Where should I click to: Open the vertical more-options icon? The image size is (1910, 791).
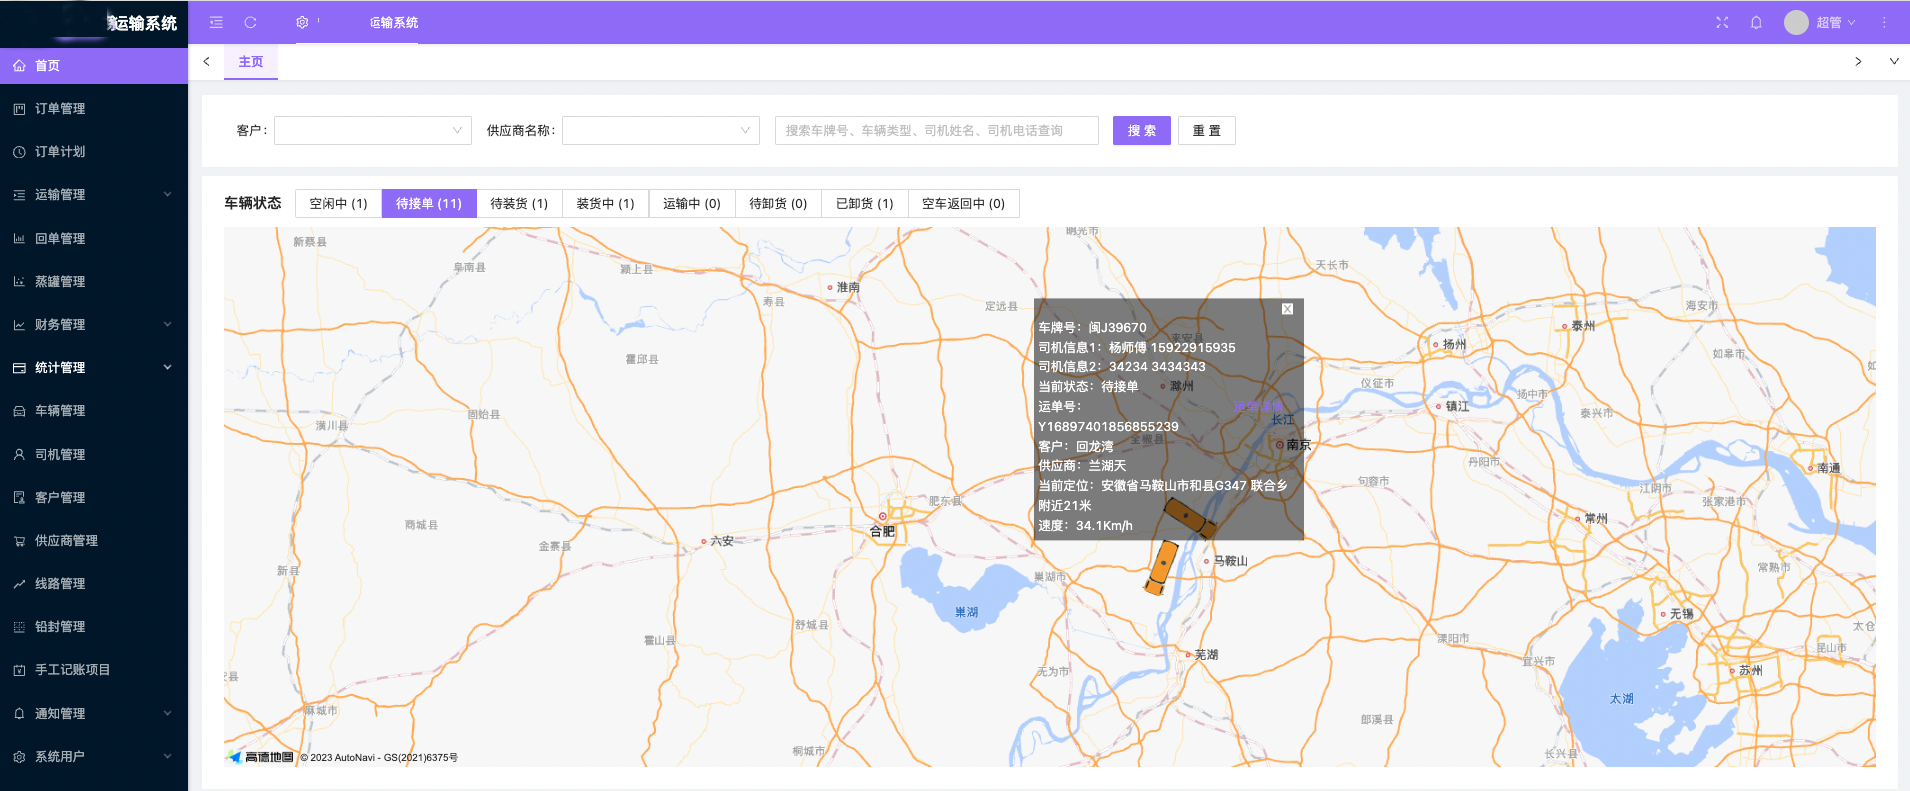point(1884,22)
